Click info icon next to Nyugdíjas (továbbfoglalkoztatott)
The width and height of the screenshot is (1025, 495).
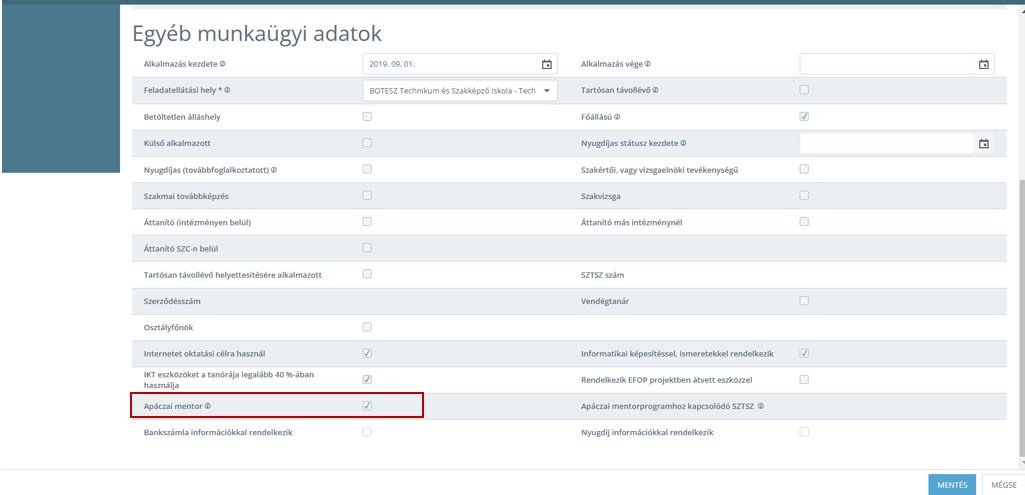tap(275, 169)
